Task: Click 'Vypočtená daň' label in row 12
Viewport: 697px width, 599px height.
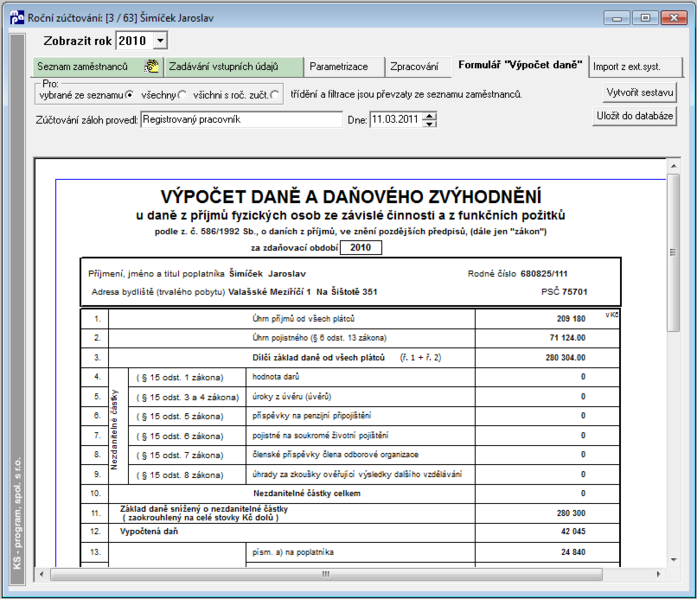Action: (x=149, y=531)
